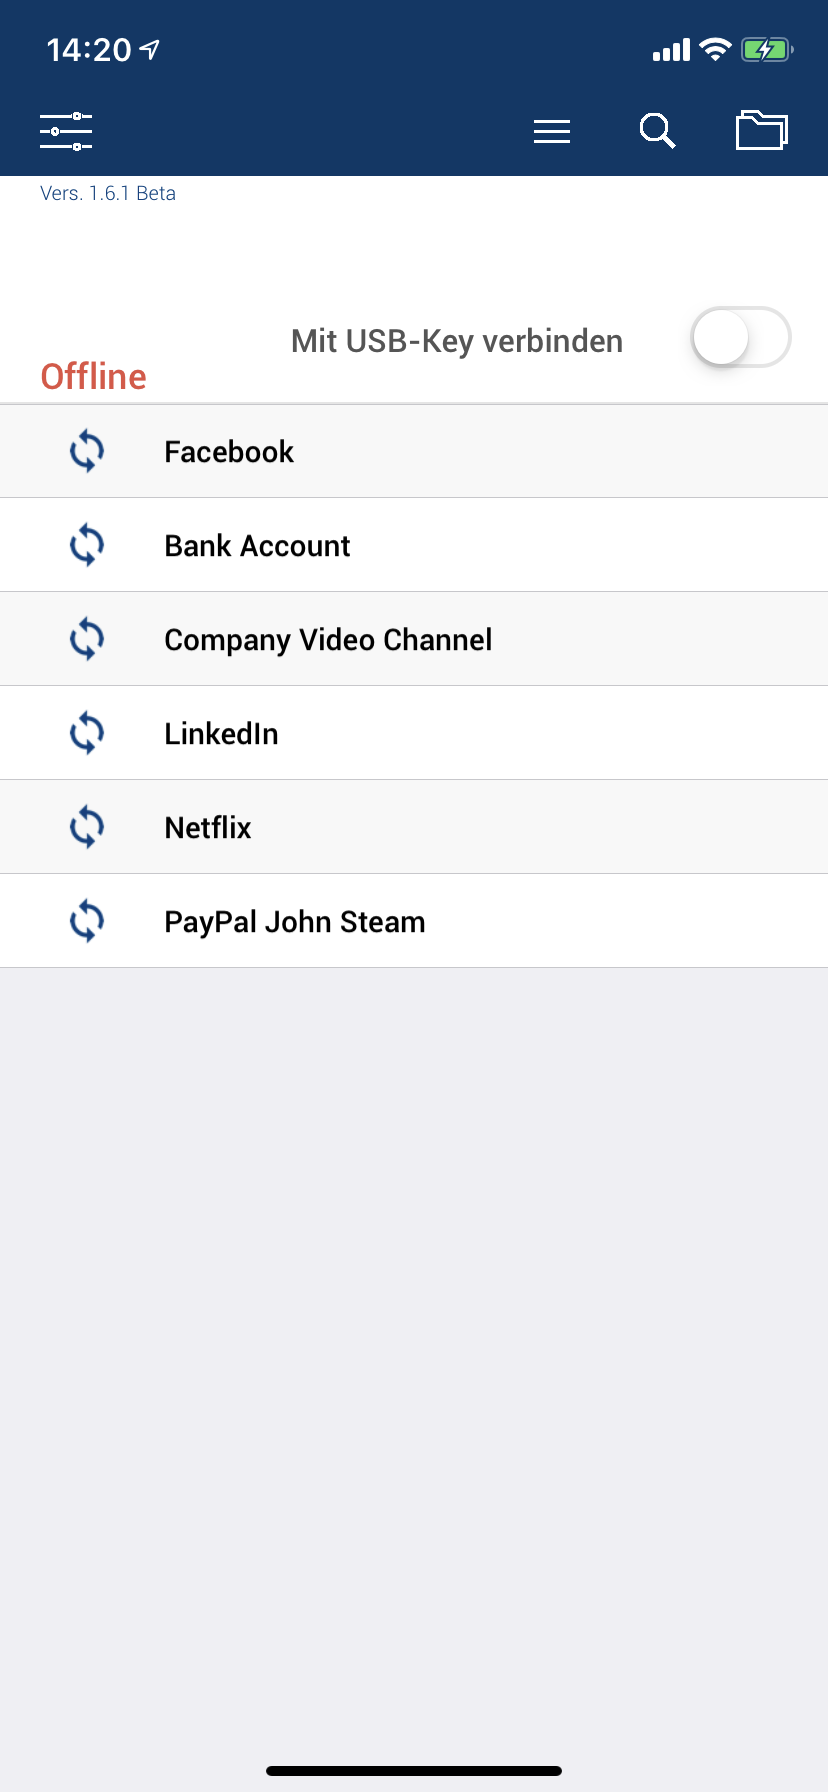828x1792 pixels.
Task: Tap the Mit USB-Key verbinden label
Action: 457,341
